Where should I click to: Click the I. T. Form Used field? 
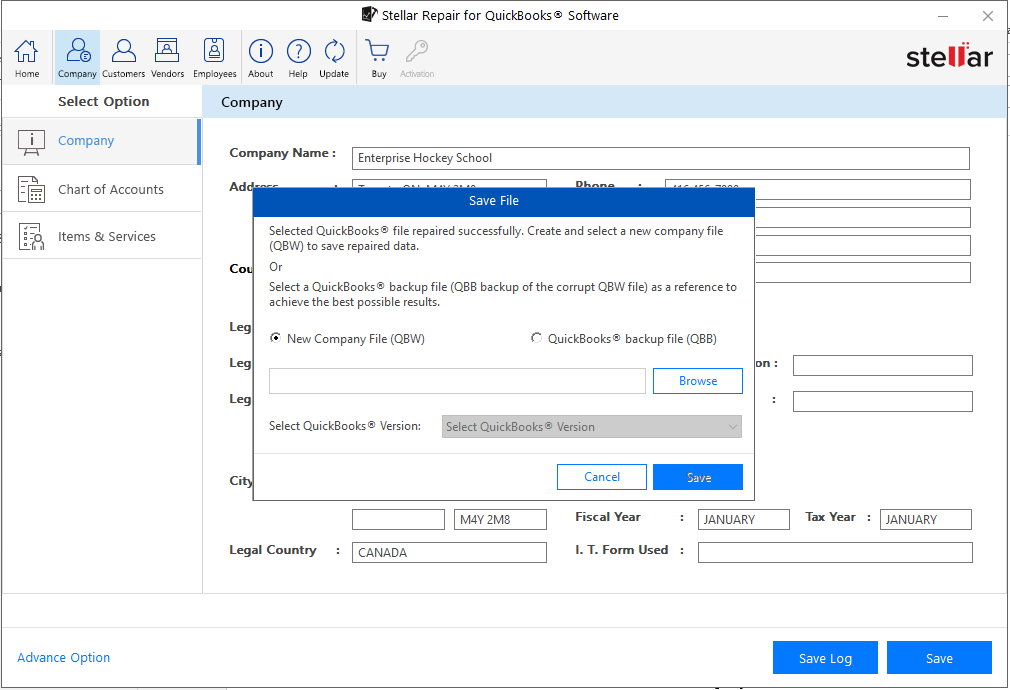click(x=835, y=553)
